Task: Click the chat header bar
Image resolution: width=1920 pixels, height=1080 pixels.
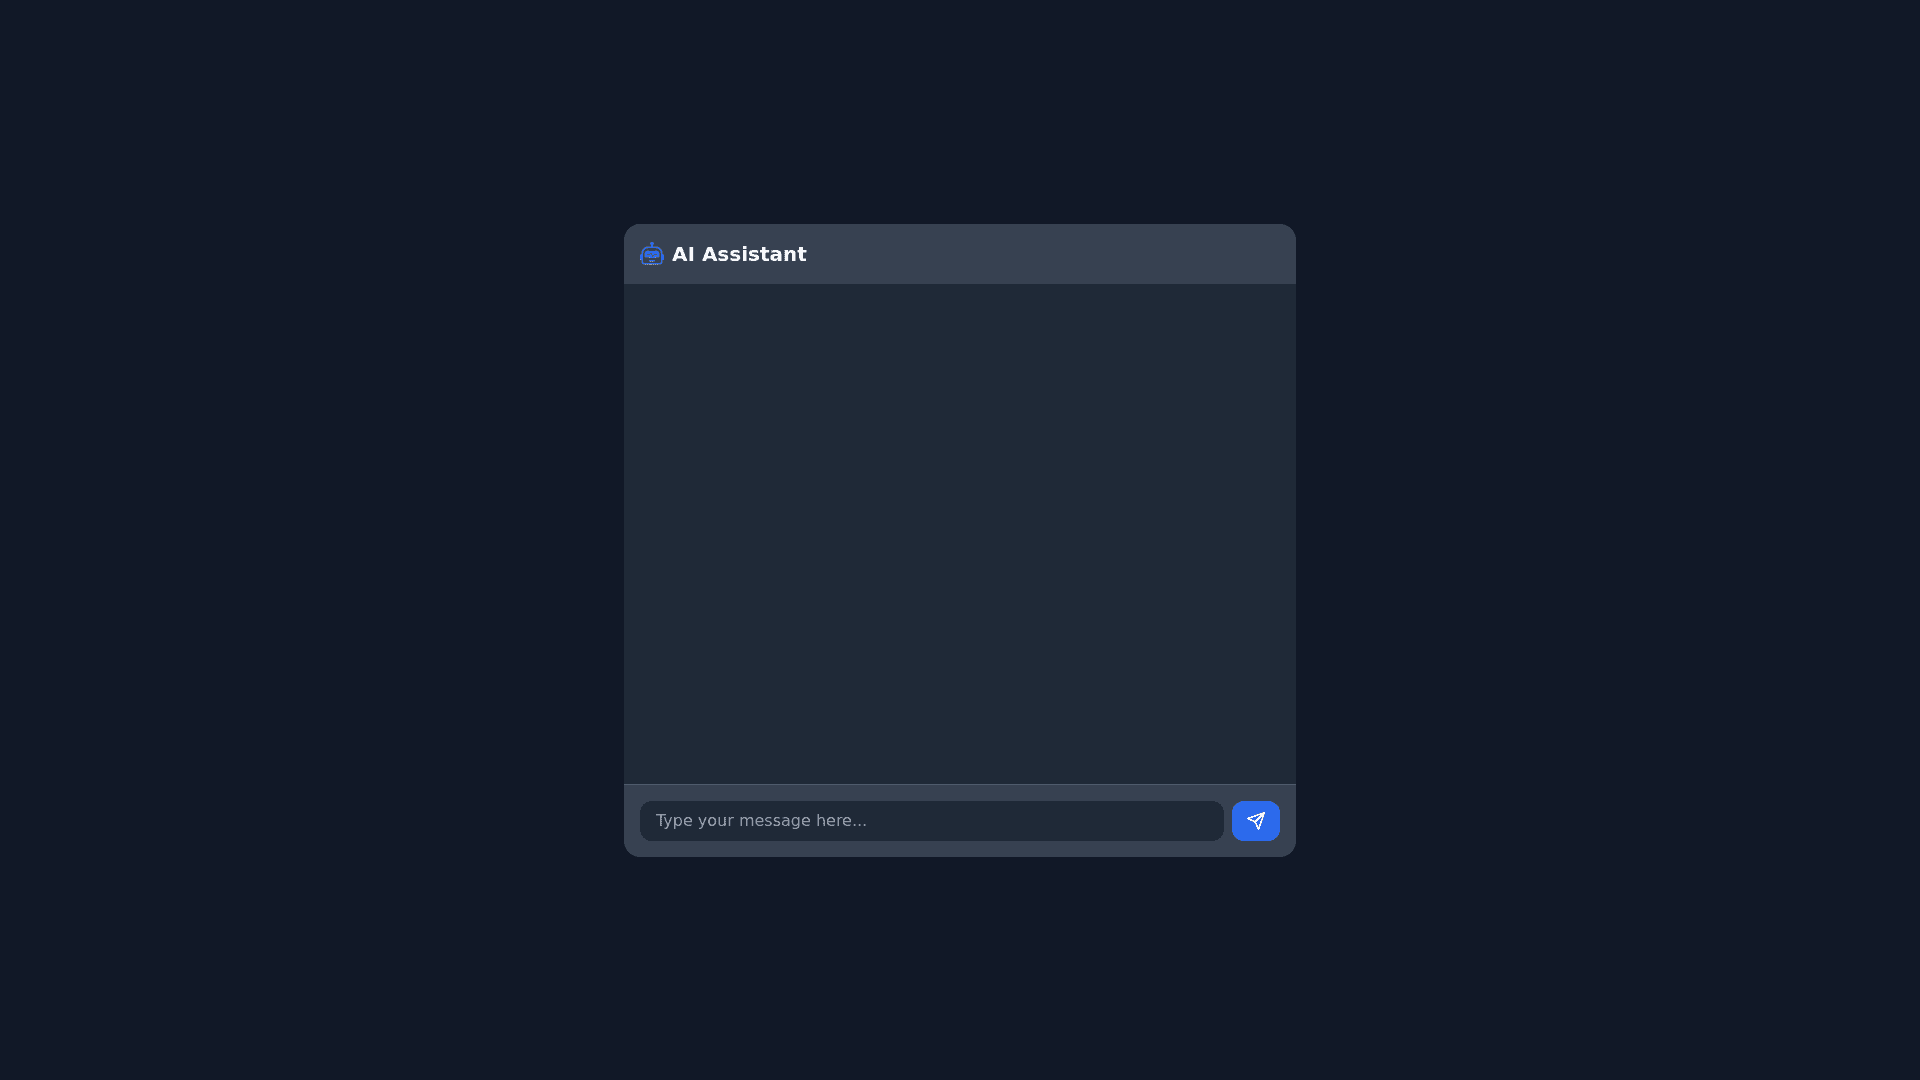Action: pyautogui.click(x=960, y=254)
